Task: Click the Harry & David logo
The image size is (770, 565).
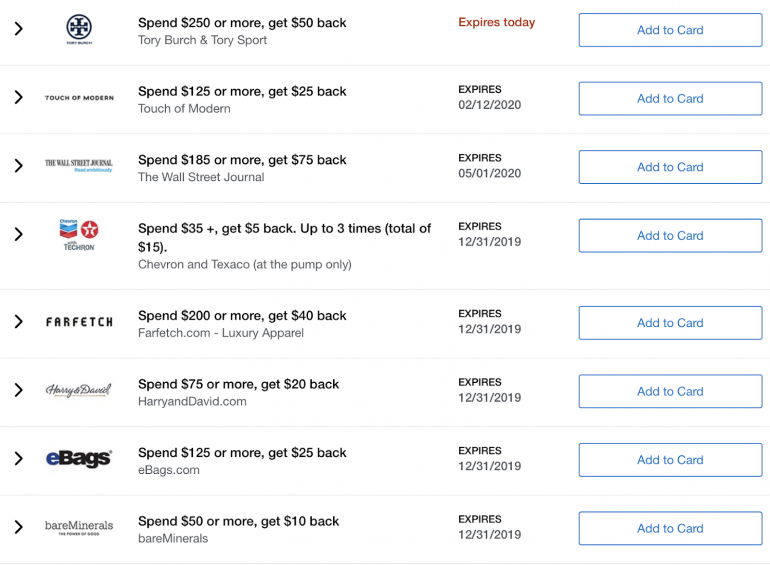Action: pos(79,390)
